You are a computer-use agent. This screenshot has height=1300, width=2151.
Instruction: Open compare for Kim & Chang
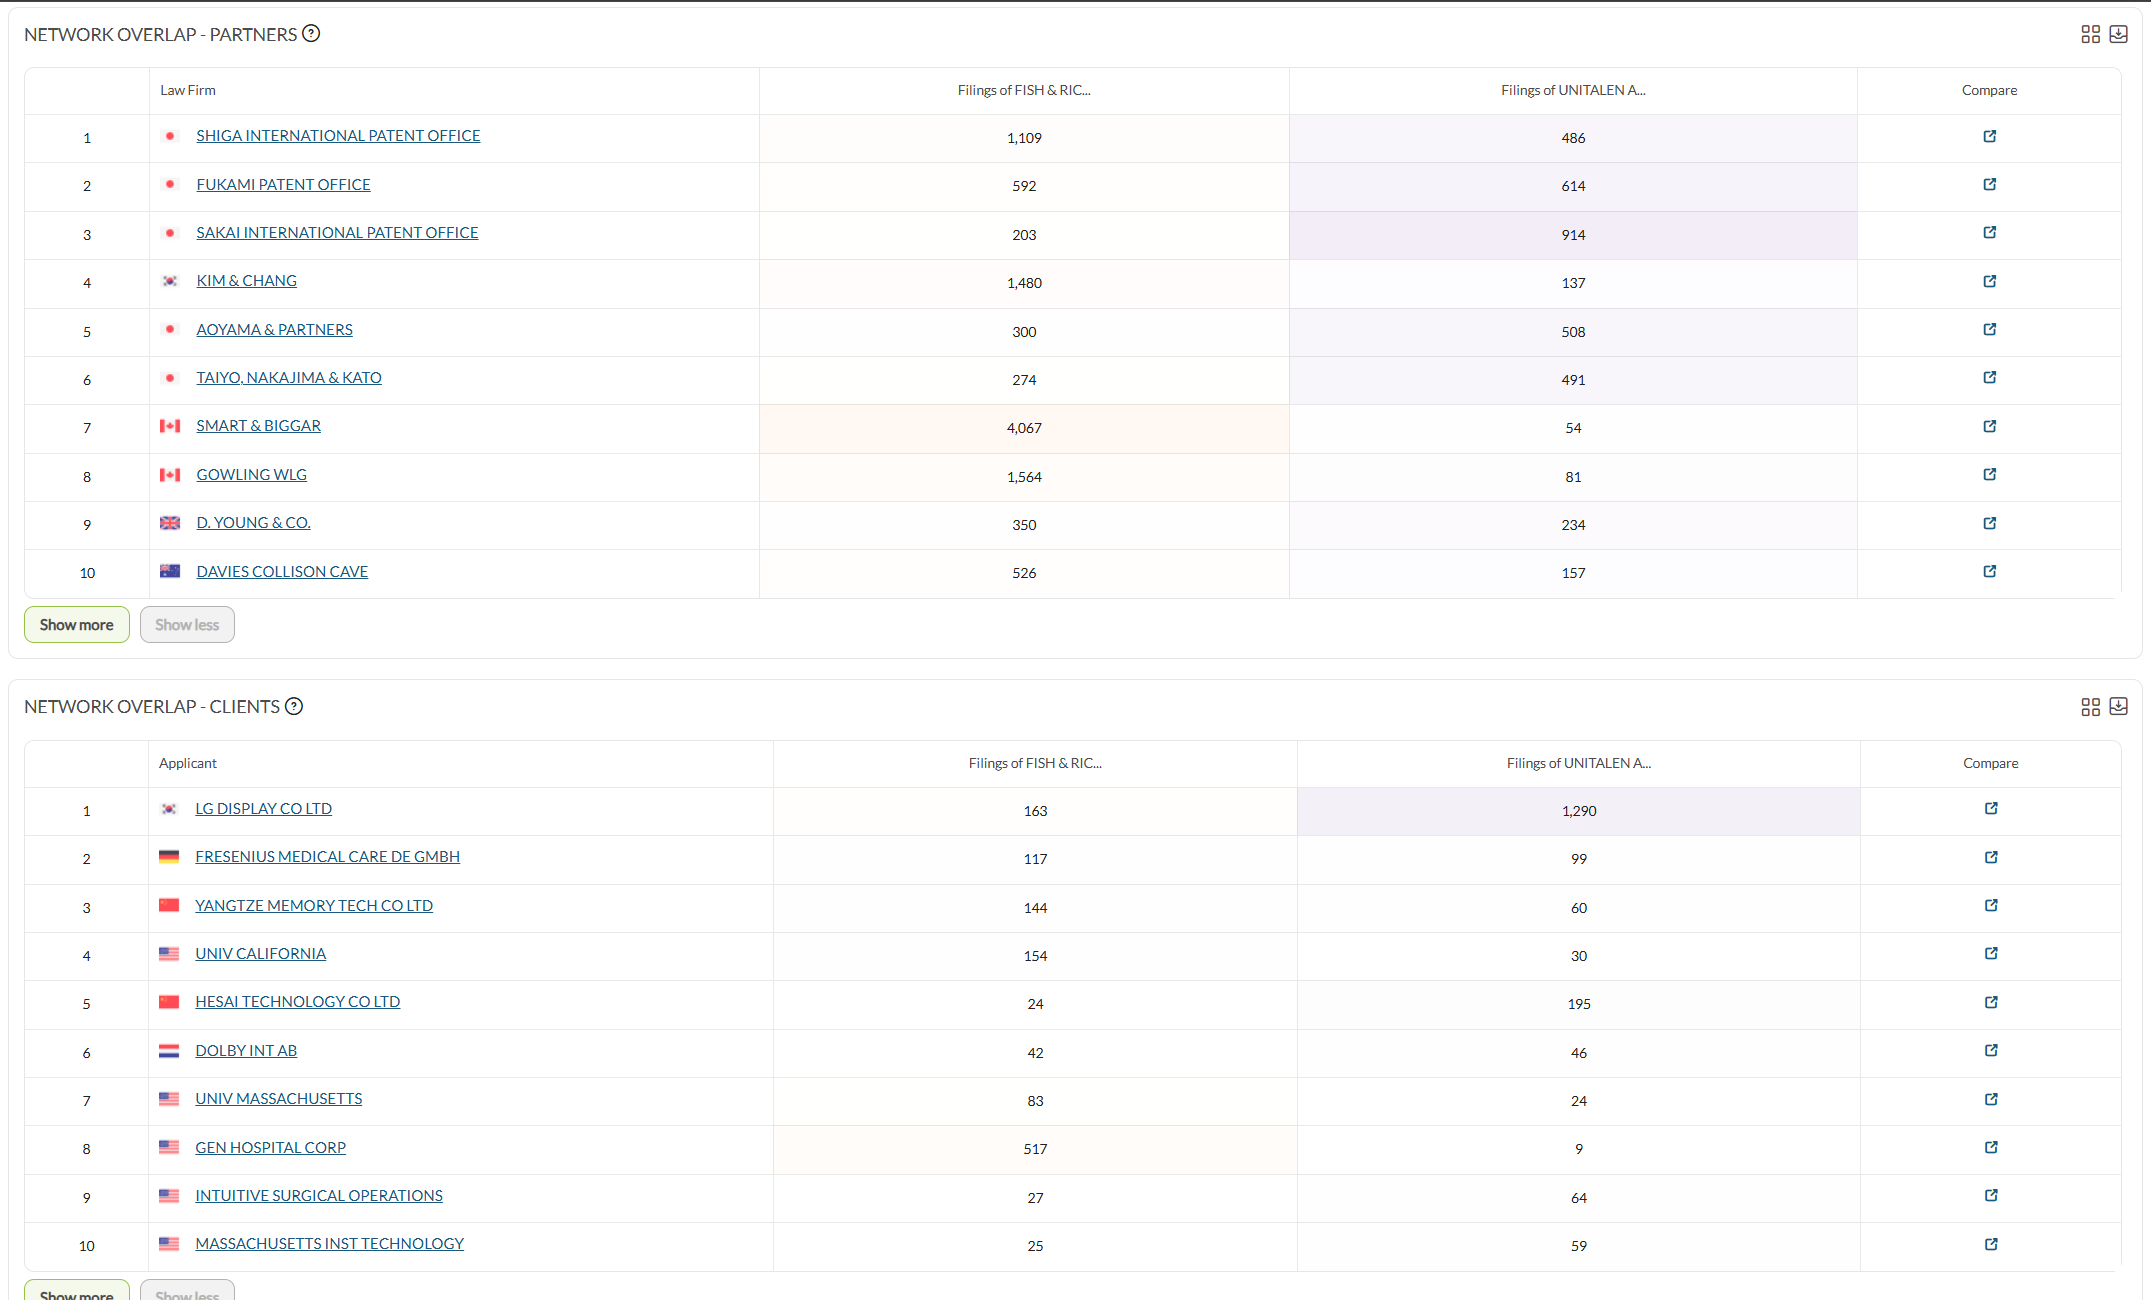[1989, 282]
